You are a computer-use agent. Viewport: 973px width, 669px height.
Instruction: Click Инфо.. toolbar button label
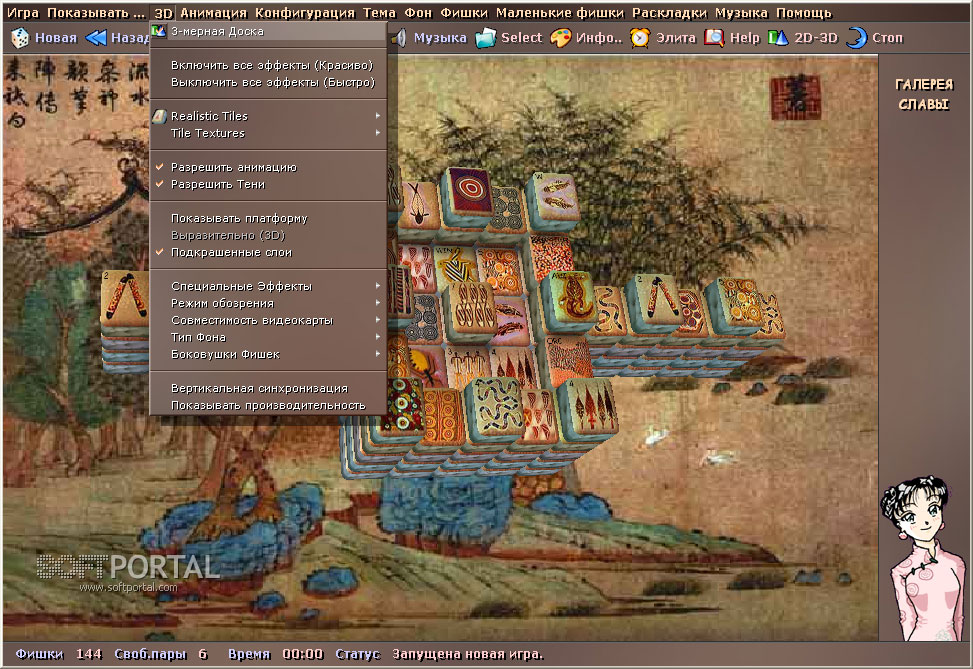tap(599, 38)
